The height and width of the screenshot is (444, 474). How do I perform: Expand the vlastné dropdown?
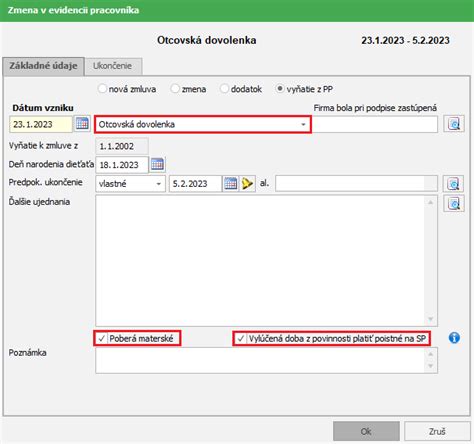159,184
